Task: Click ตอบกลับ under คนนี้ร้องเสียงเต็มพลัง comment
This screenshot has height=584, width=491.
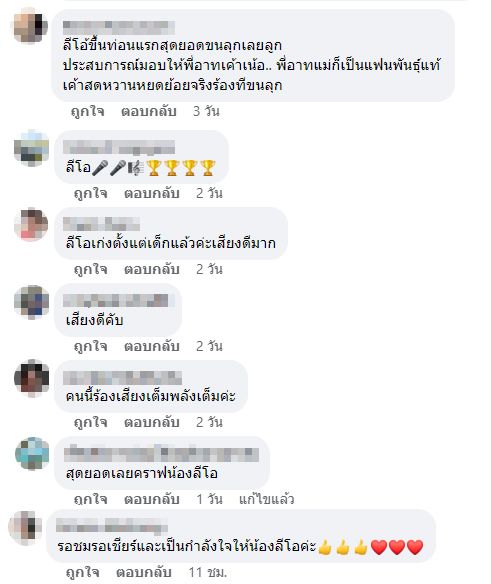Action: coord(152,422)
